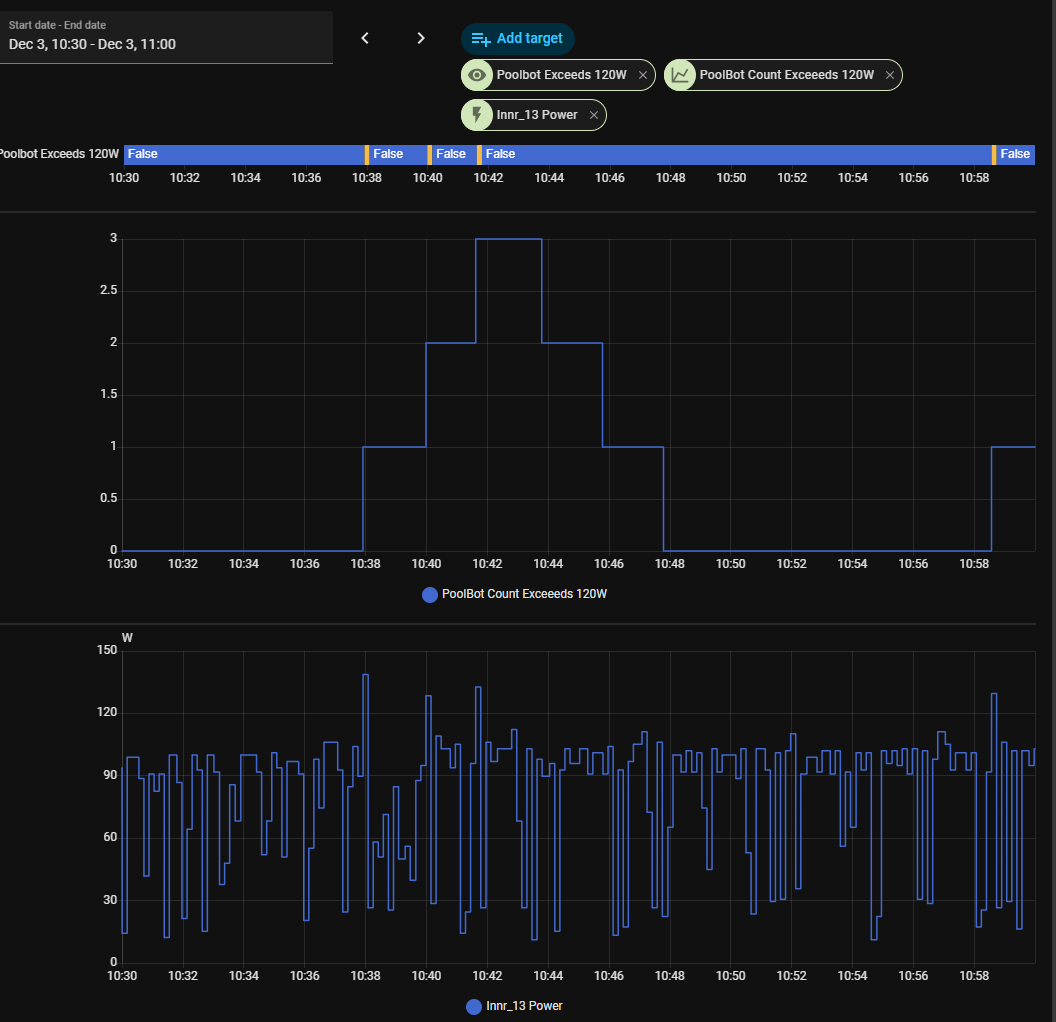This screenshot has width=1056, height=1022.
Task: Remove the Innr_13 Power target chip
Action: [x=593, y=115]
